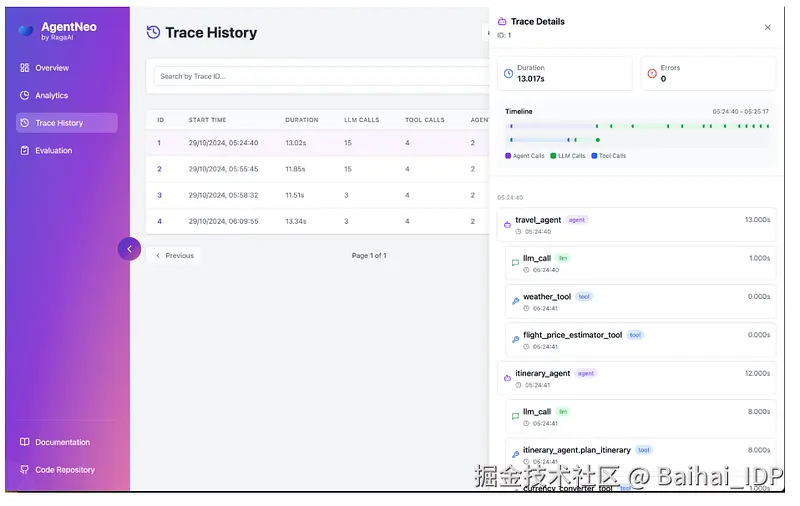Viewport: 800px width, 506px height.
Task: Click start time 29/10/2024, 06:09:55
Action: point(223,221)
